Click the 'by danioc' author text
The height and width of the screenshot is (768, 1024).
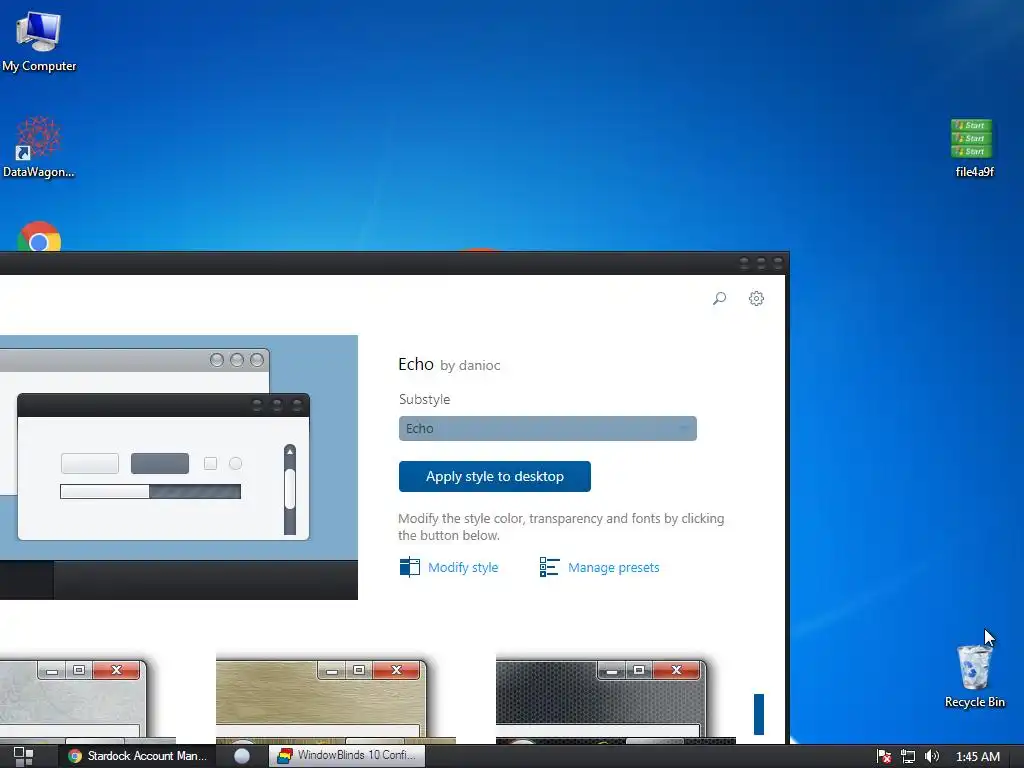(470, 365)
